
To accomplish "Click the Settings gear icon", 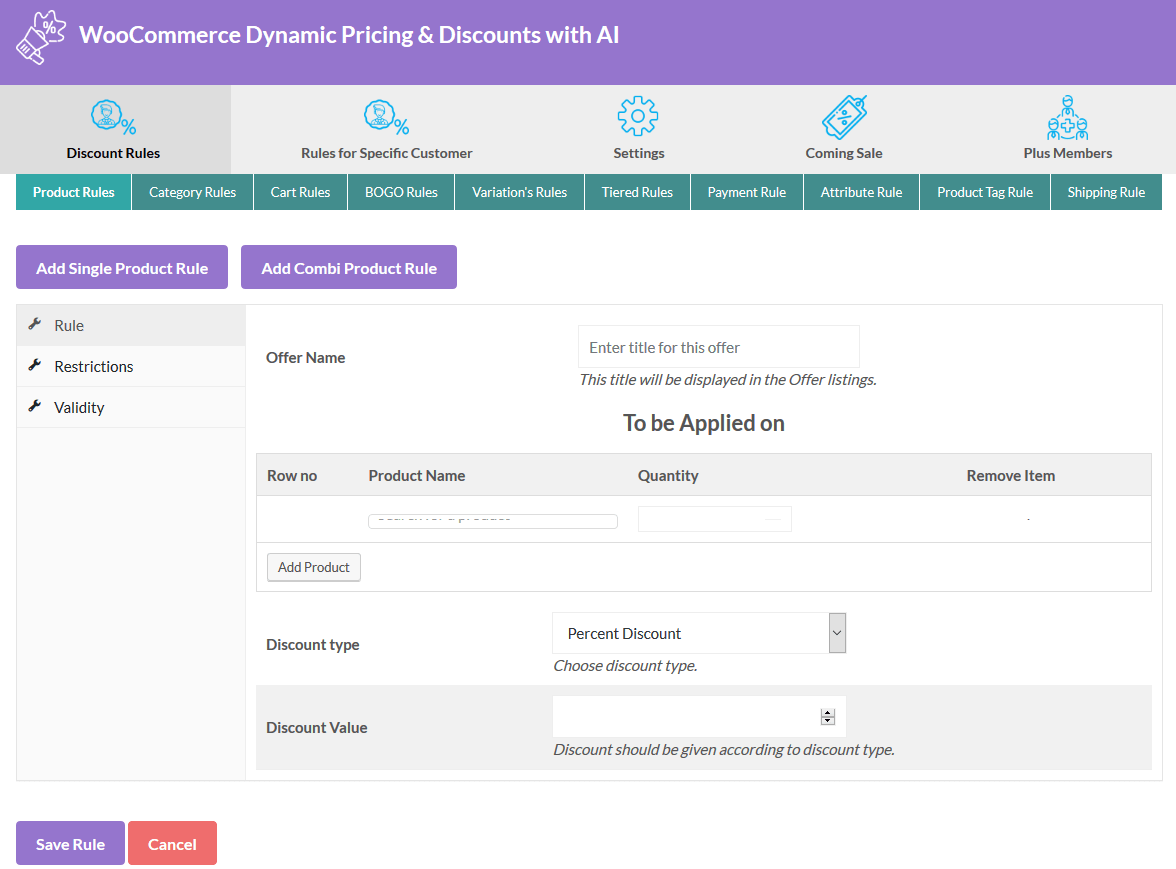I will [x=638, y=116].
